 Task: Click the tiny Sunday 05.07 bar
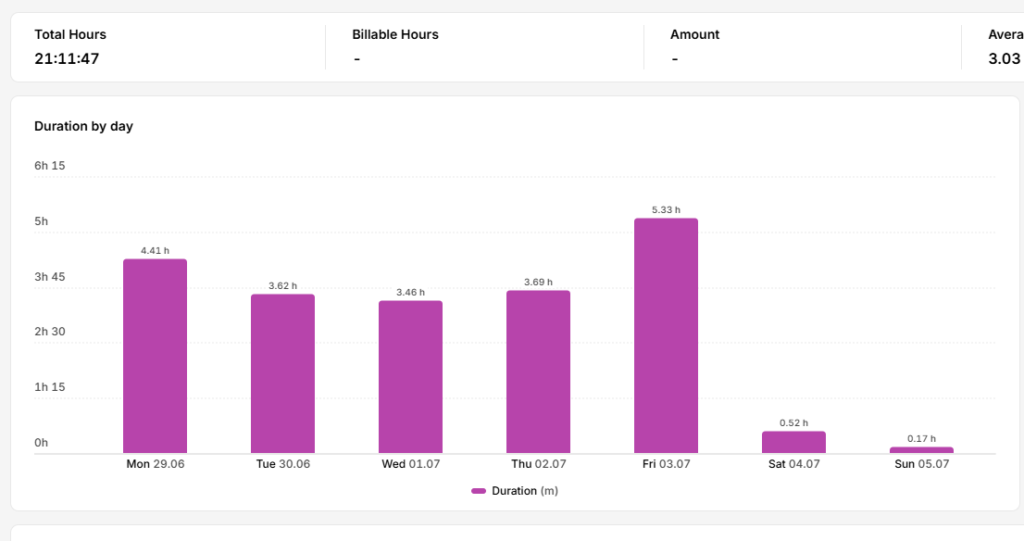click(921, 450)
